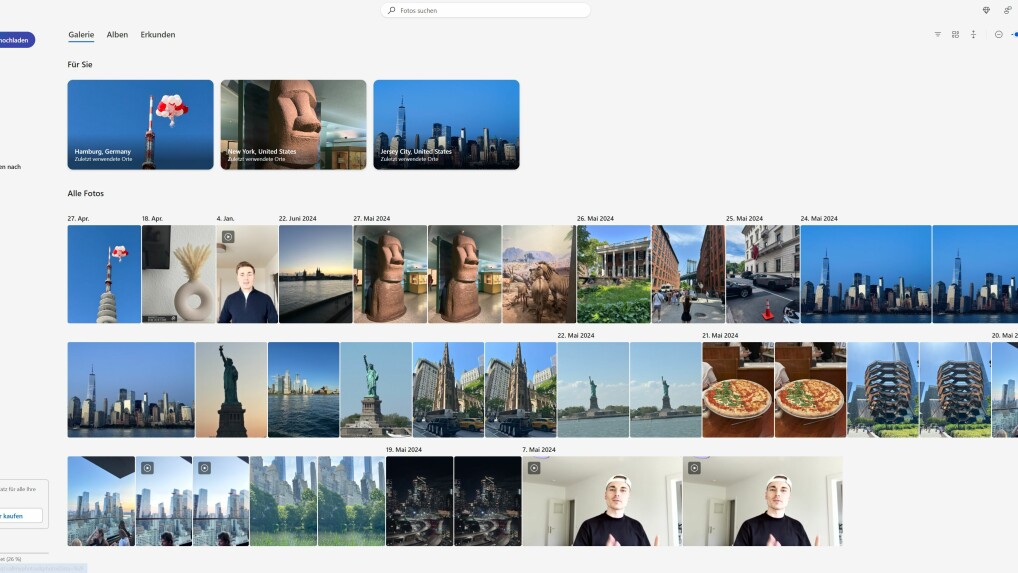Click the '21. Mai 2024' date label
This screenshot has height=573, width=1018.
tap(720, 335)
